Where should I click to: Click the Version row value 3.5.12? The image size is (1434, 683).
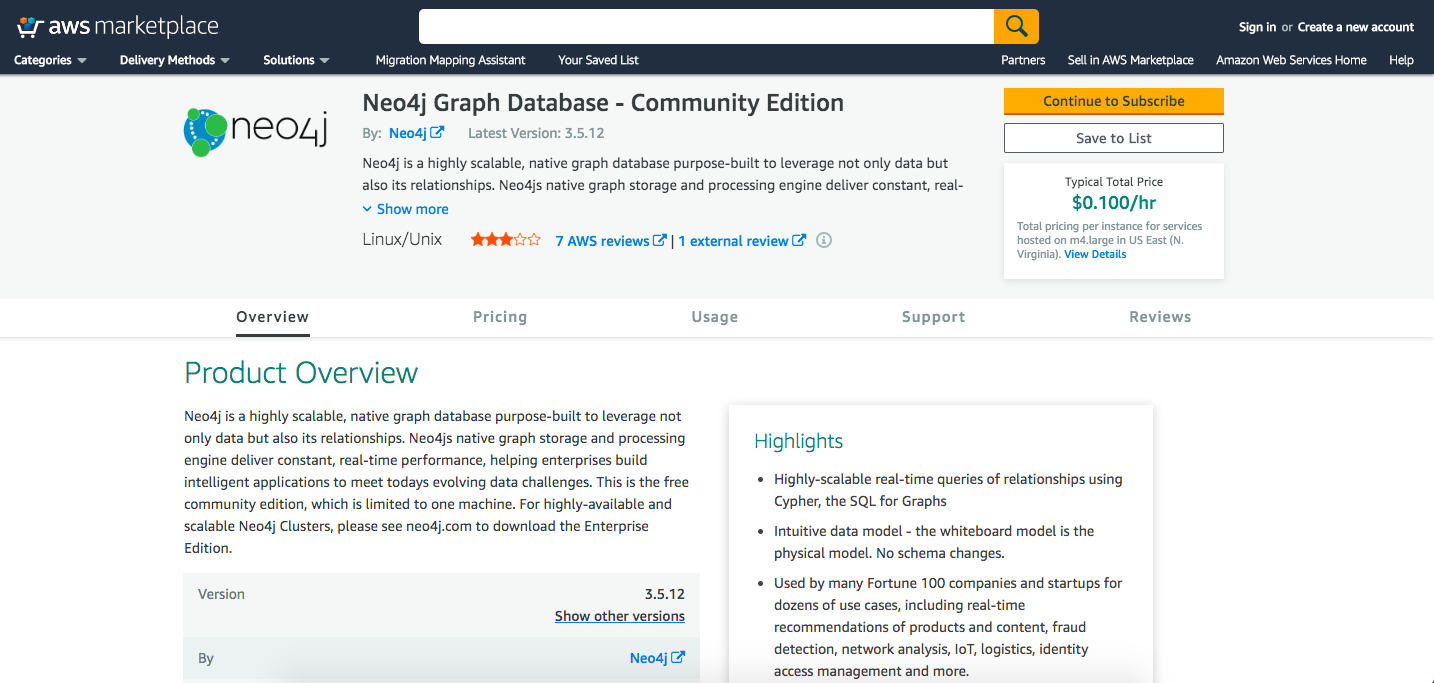[665, 594]
